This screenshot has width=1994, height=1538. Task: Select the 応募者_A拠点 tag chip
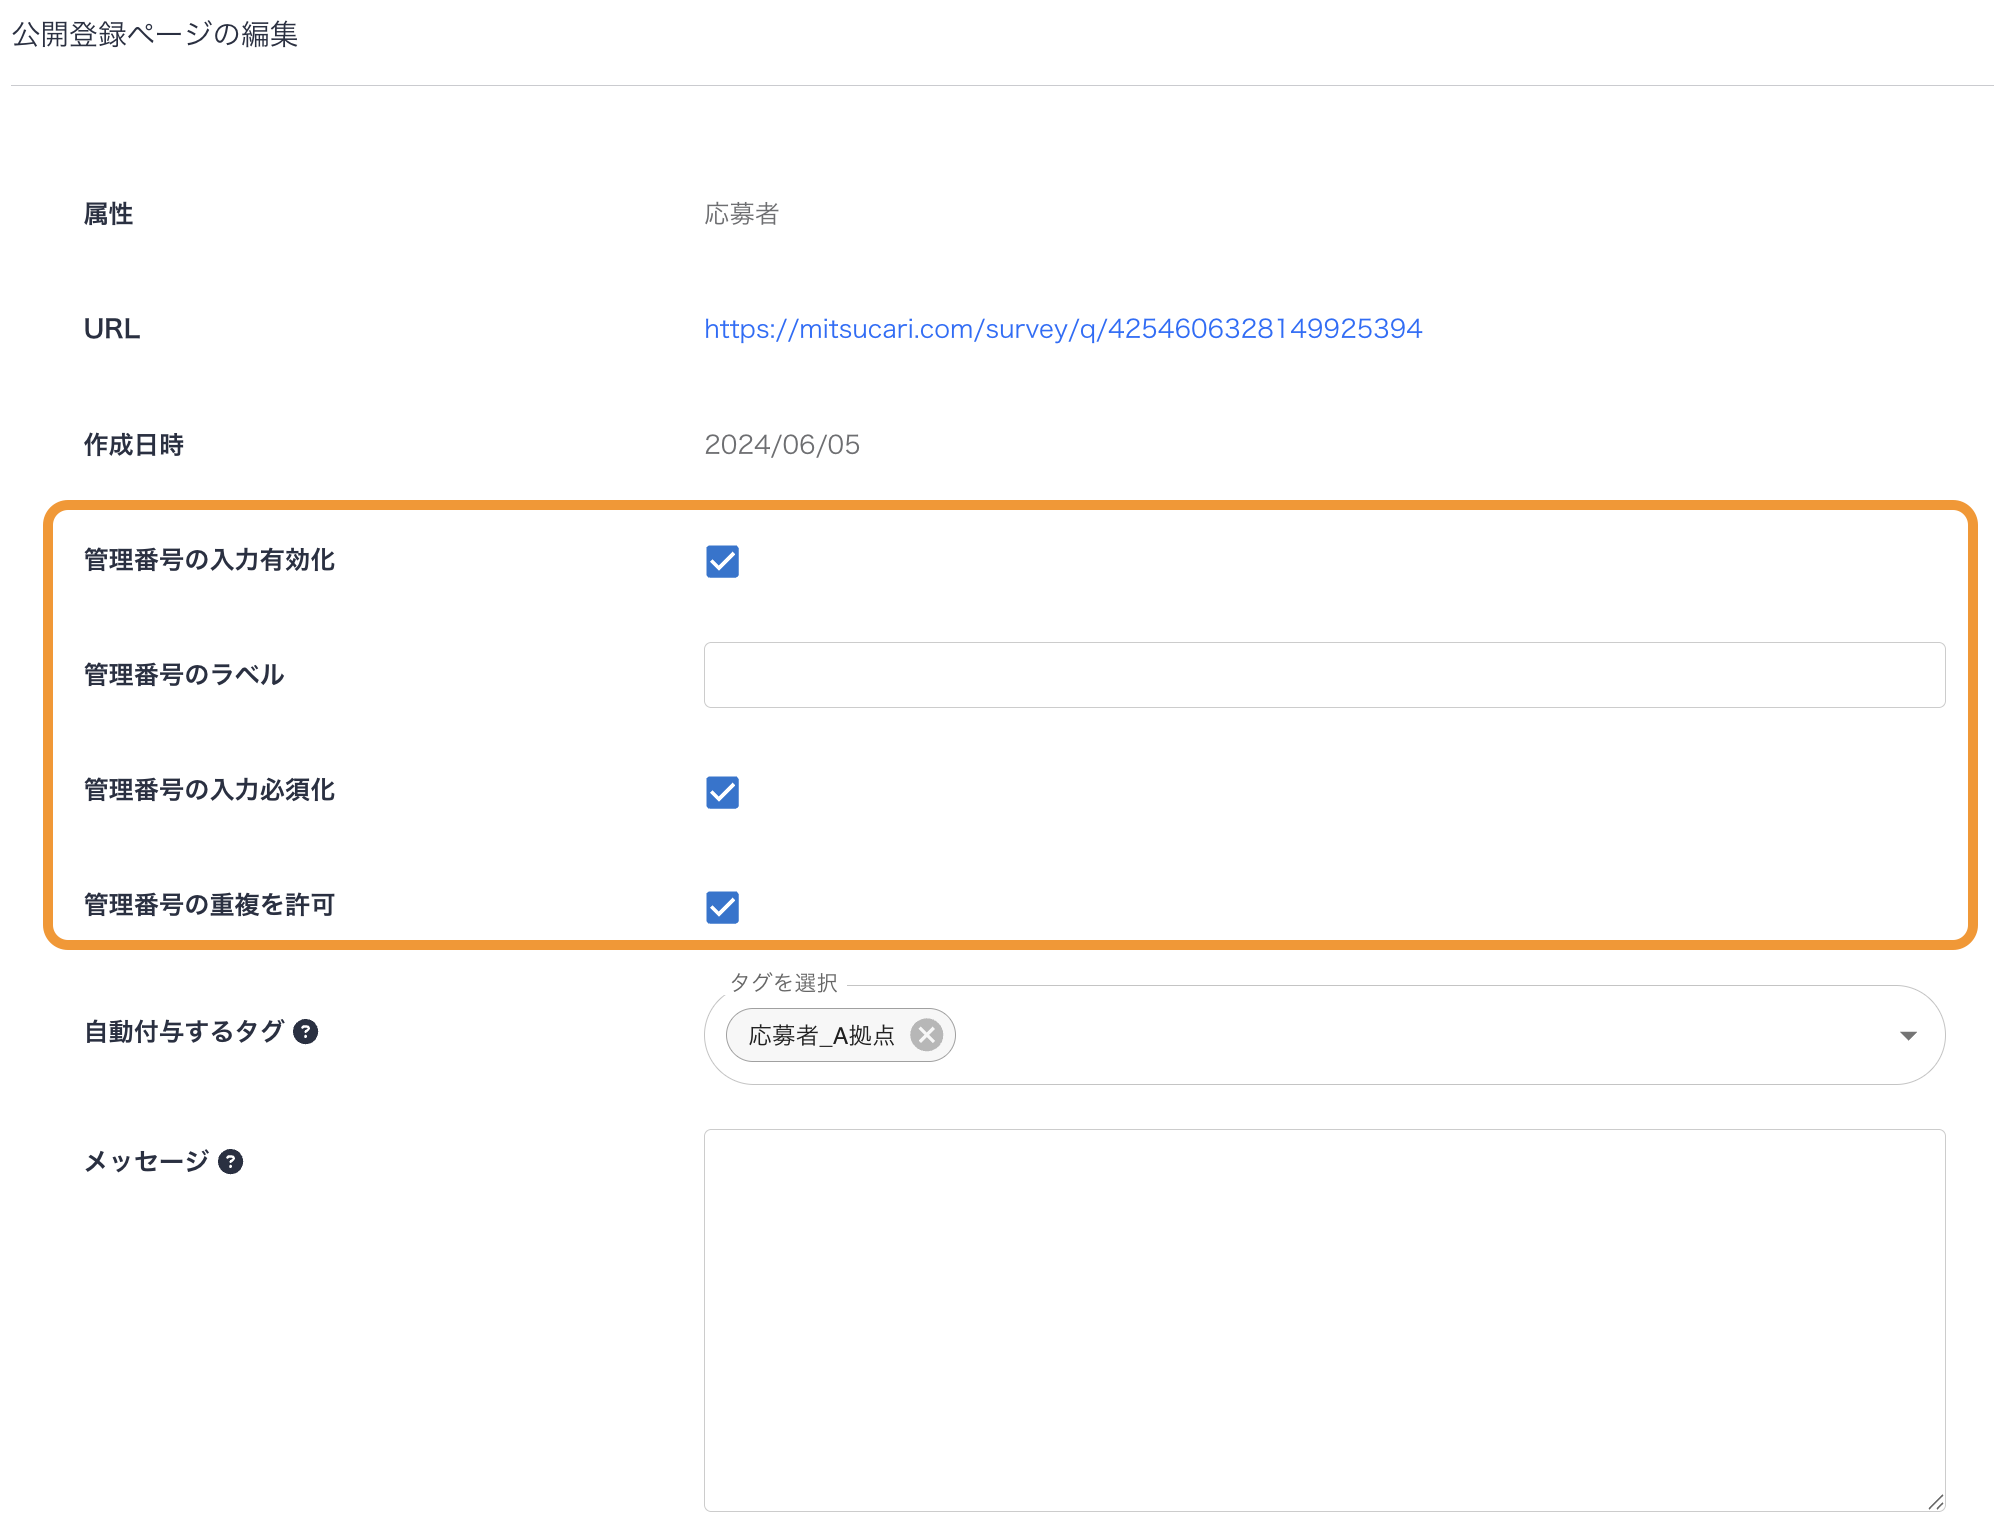click(820, 1036)
